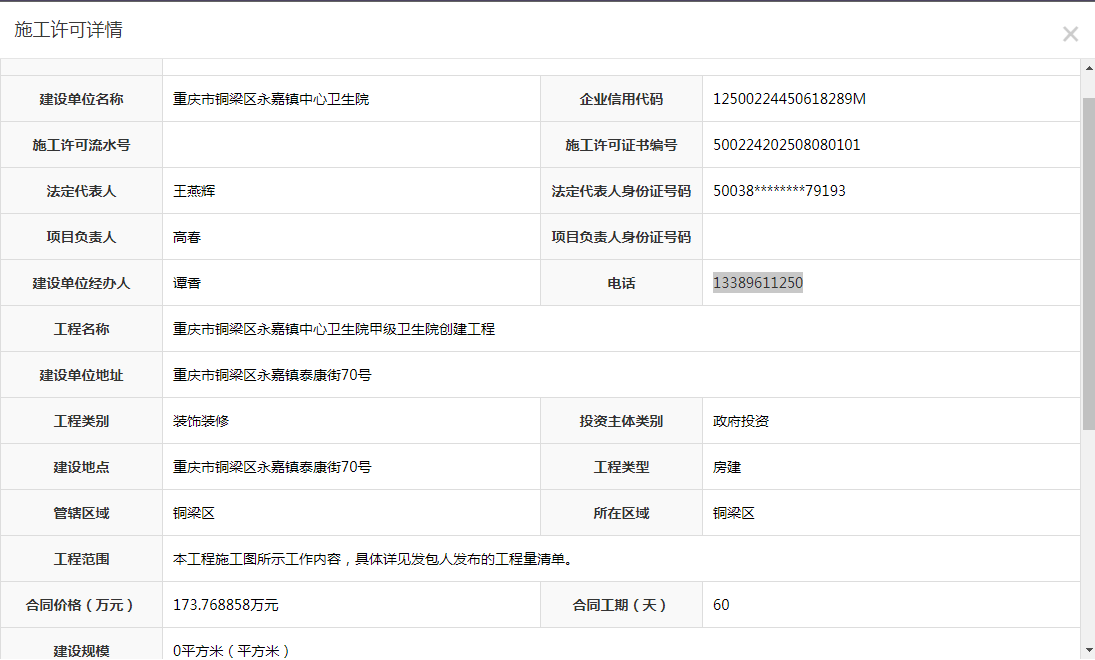
Task: Click the 工程范围 description text
Action: pos(373,559)
